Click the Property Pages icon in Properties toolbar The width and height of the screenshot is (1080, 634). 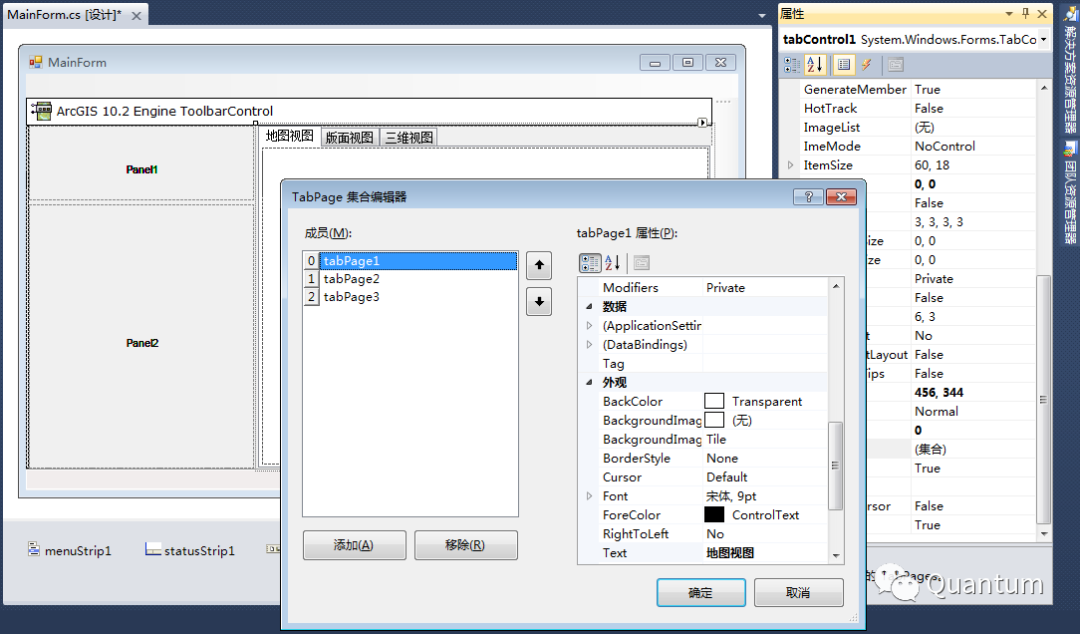(x=895, y=66)
